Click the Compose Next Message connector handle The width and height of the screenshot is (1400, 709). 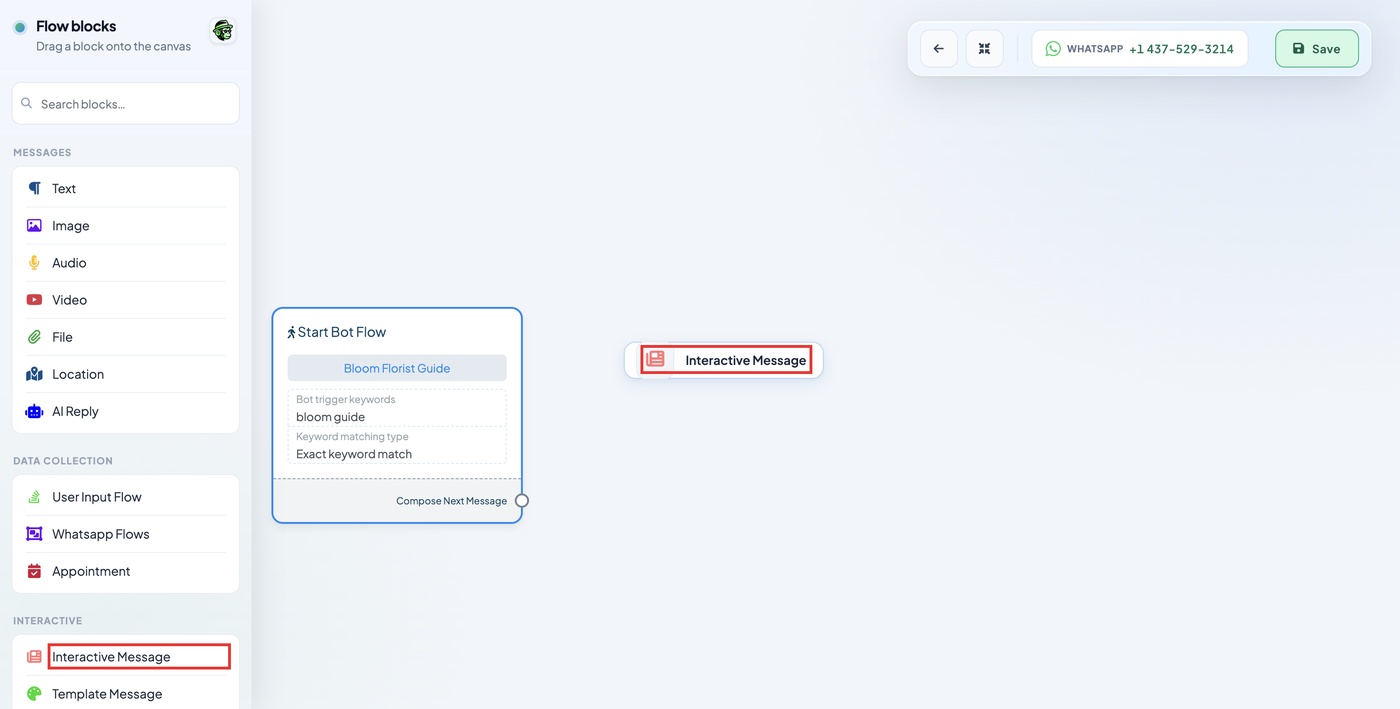point(522,501)
